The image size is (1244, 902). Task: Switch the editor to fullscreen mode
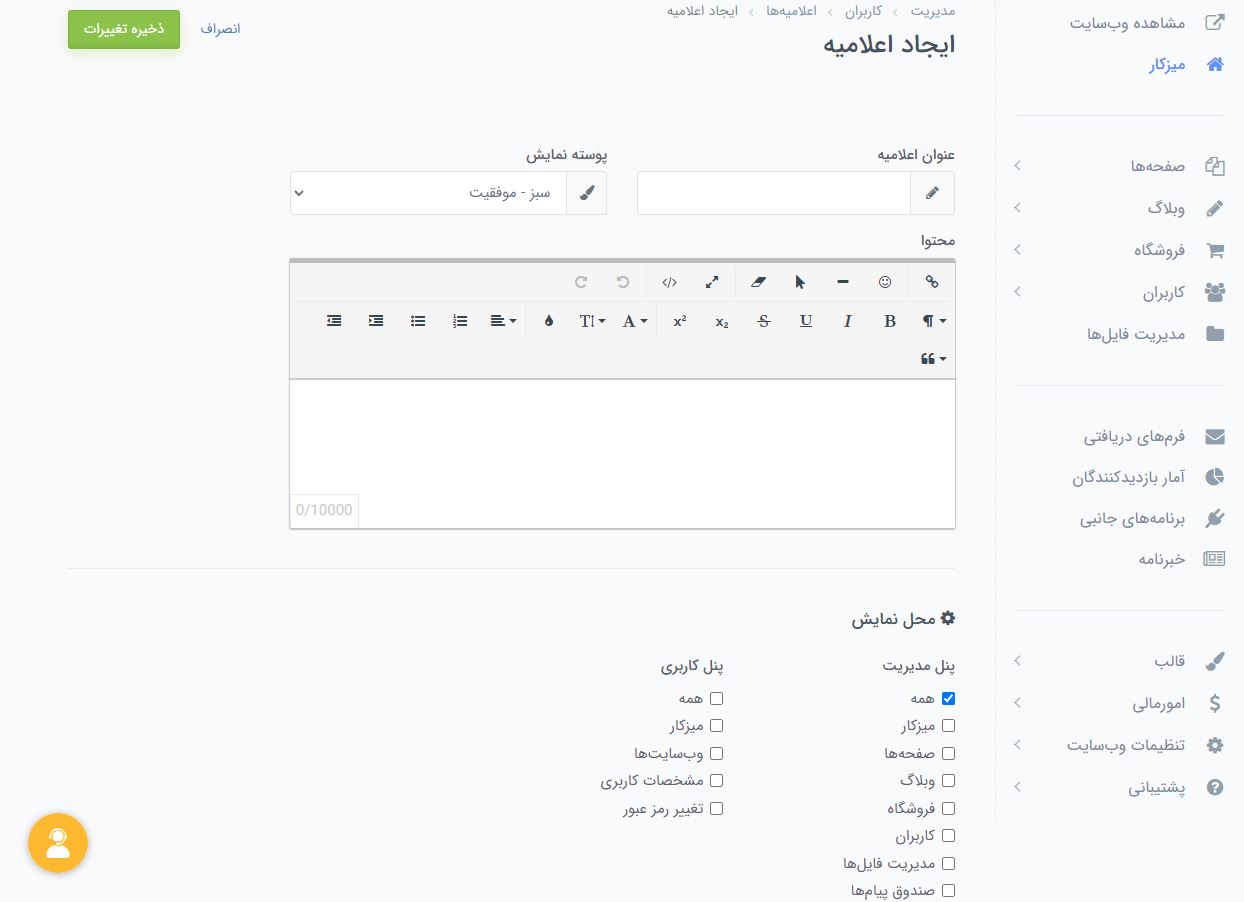pyautogui.click(x=712, y=282)
